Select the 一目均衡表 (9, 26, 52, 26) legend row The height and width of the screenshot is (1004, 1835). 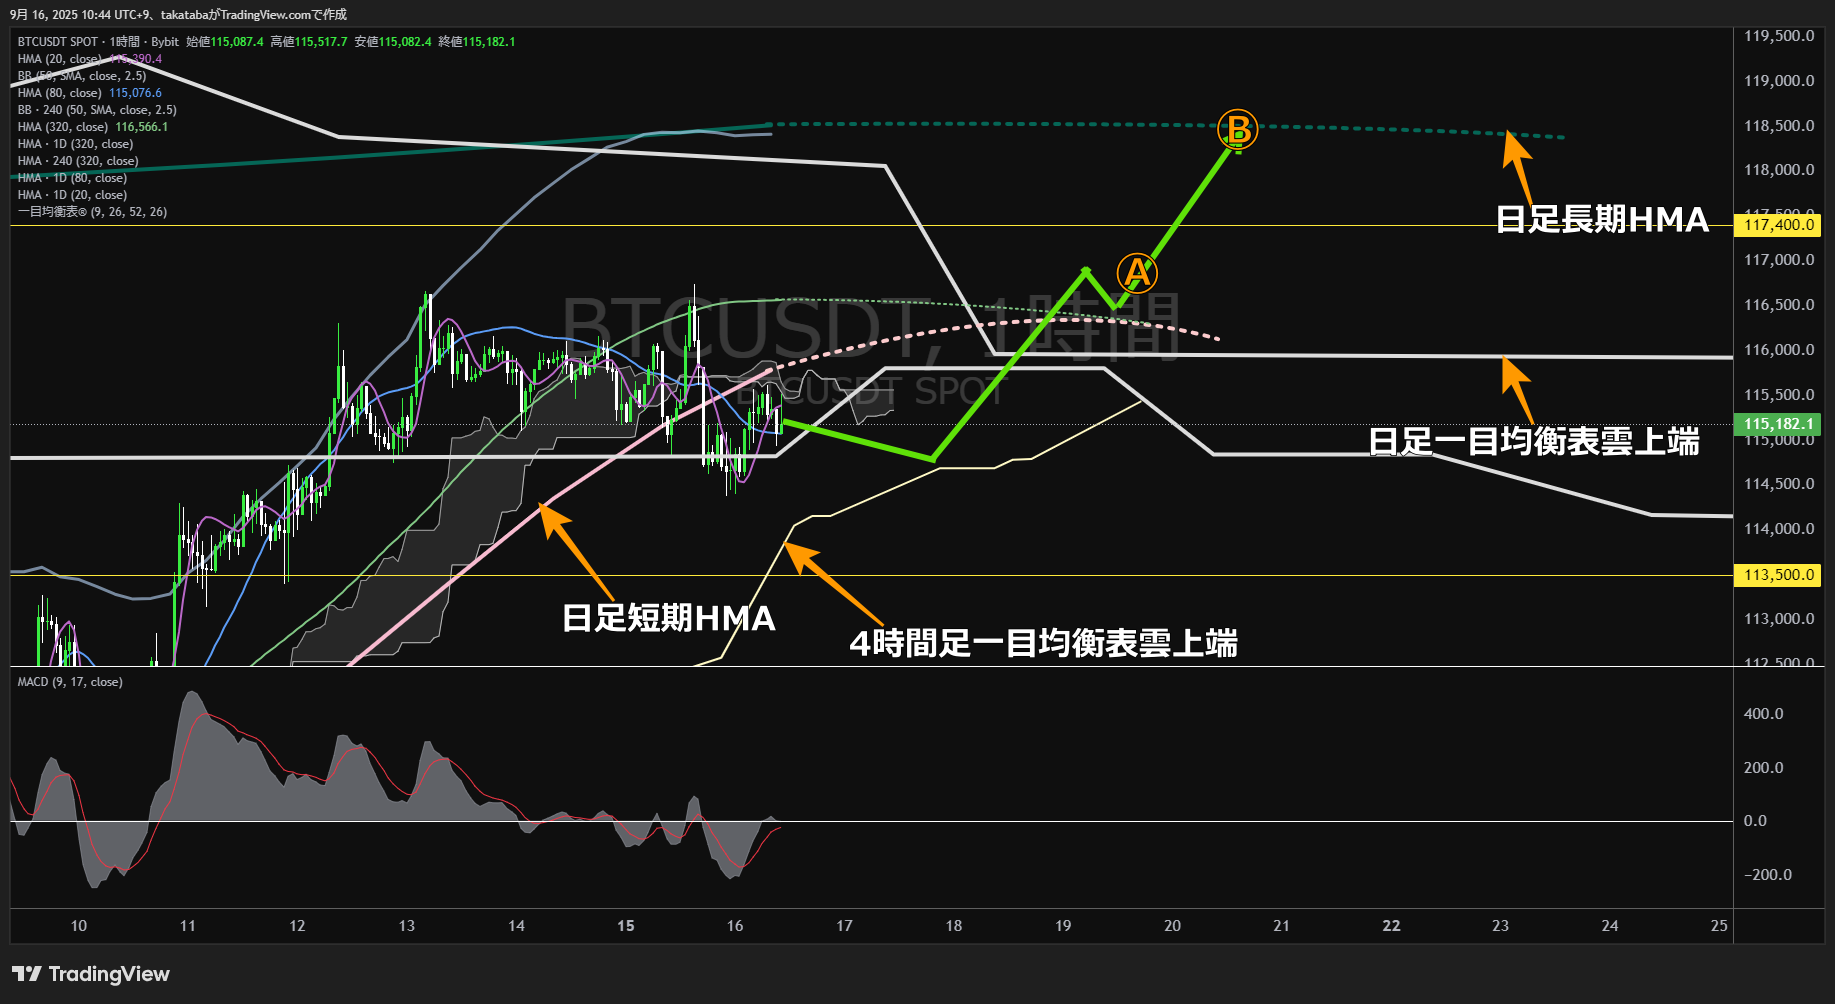(x=92, y=212)
